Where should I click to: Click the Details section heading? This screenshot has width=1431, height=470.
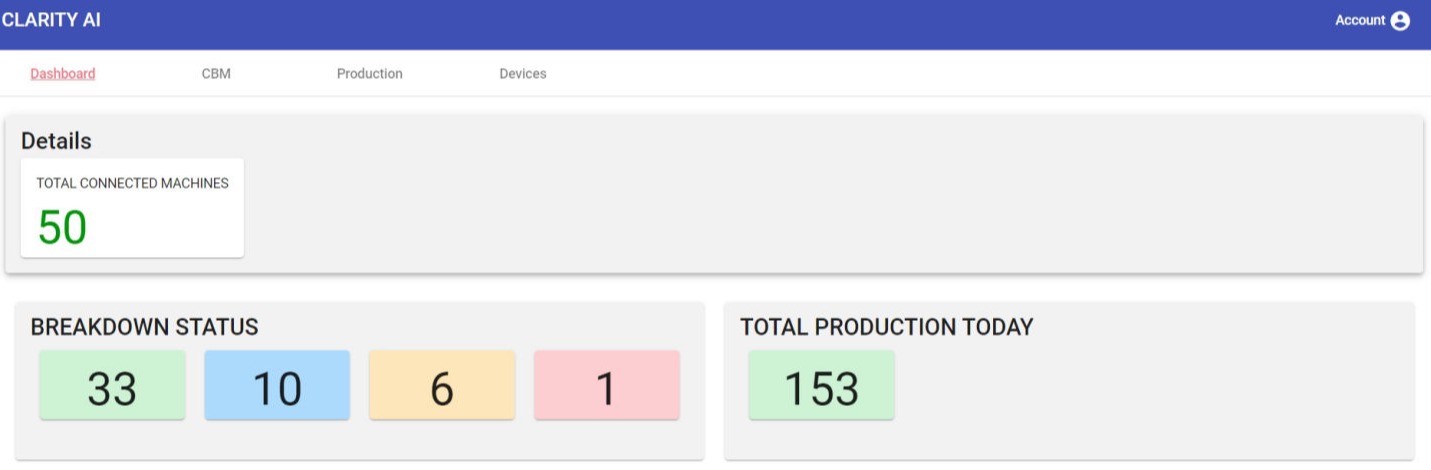[56, 141]
